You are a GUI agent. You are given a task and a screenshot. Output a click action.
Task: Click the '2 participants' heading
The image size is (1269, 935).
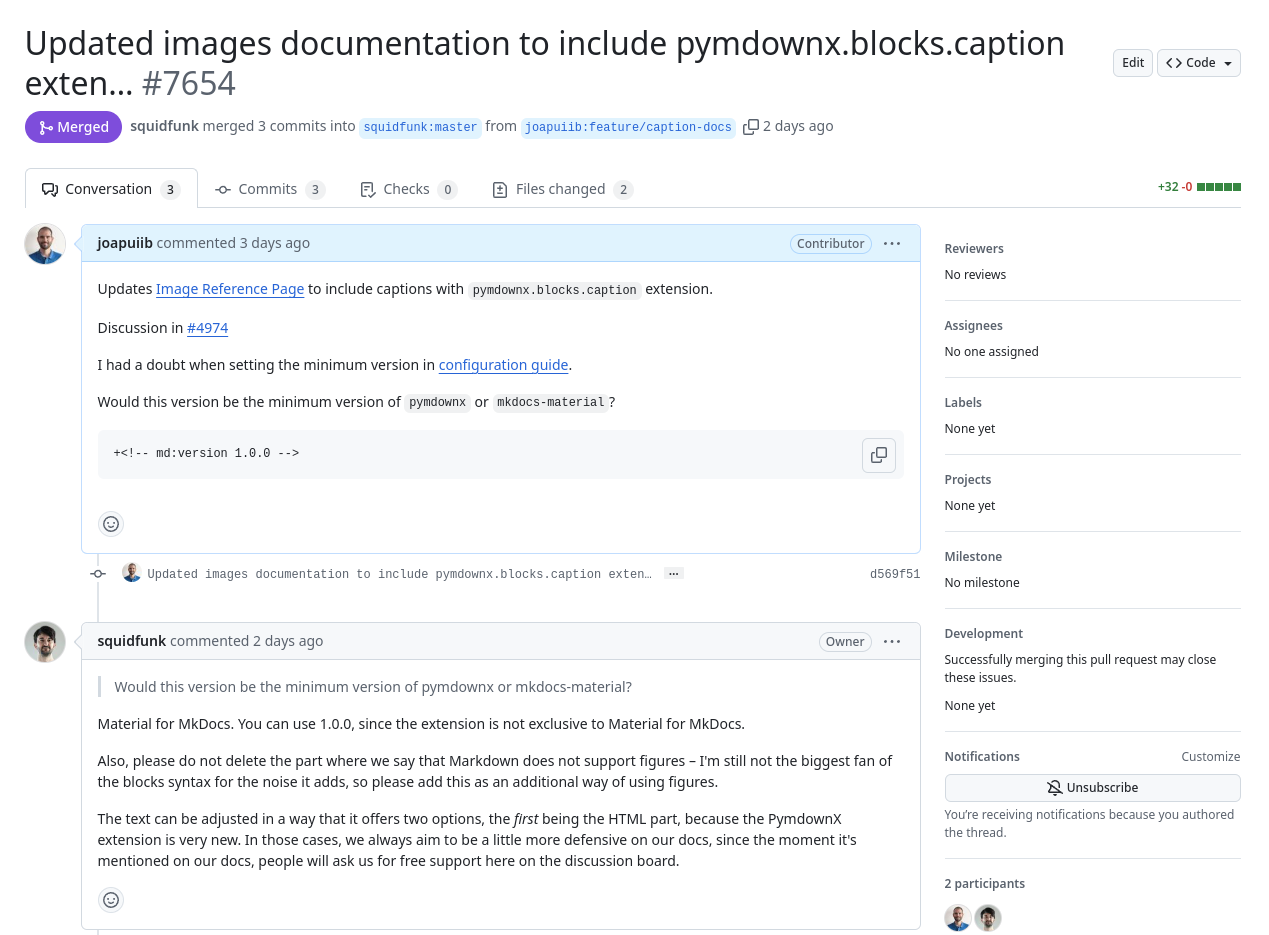(985, 884)
